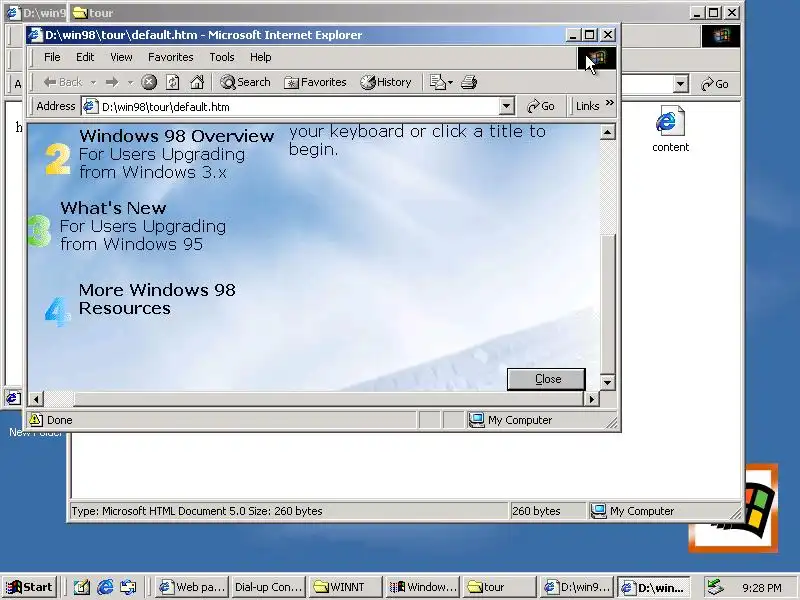
Task: Click the Start button
Action: coord(29,587)
